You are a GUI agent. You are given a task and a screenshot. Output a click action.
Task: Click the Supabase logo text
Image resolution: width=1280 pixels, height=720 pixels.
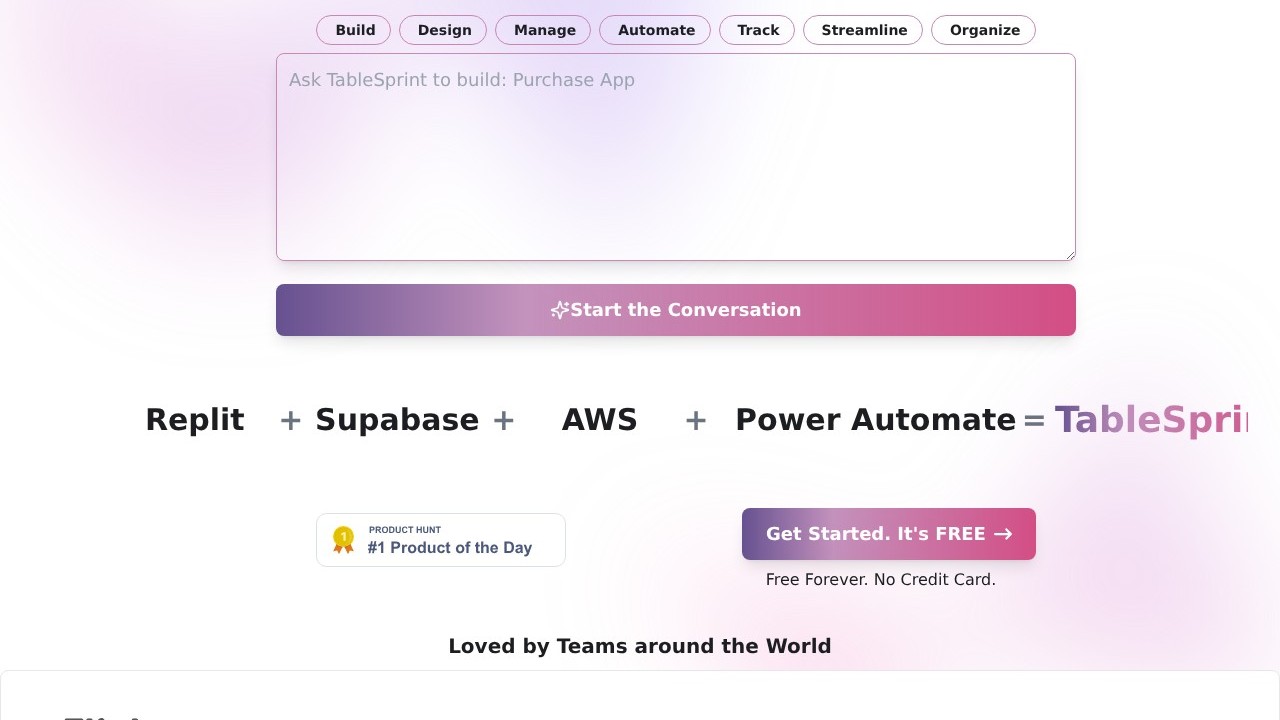397,420
